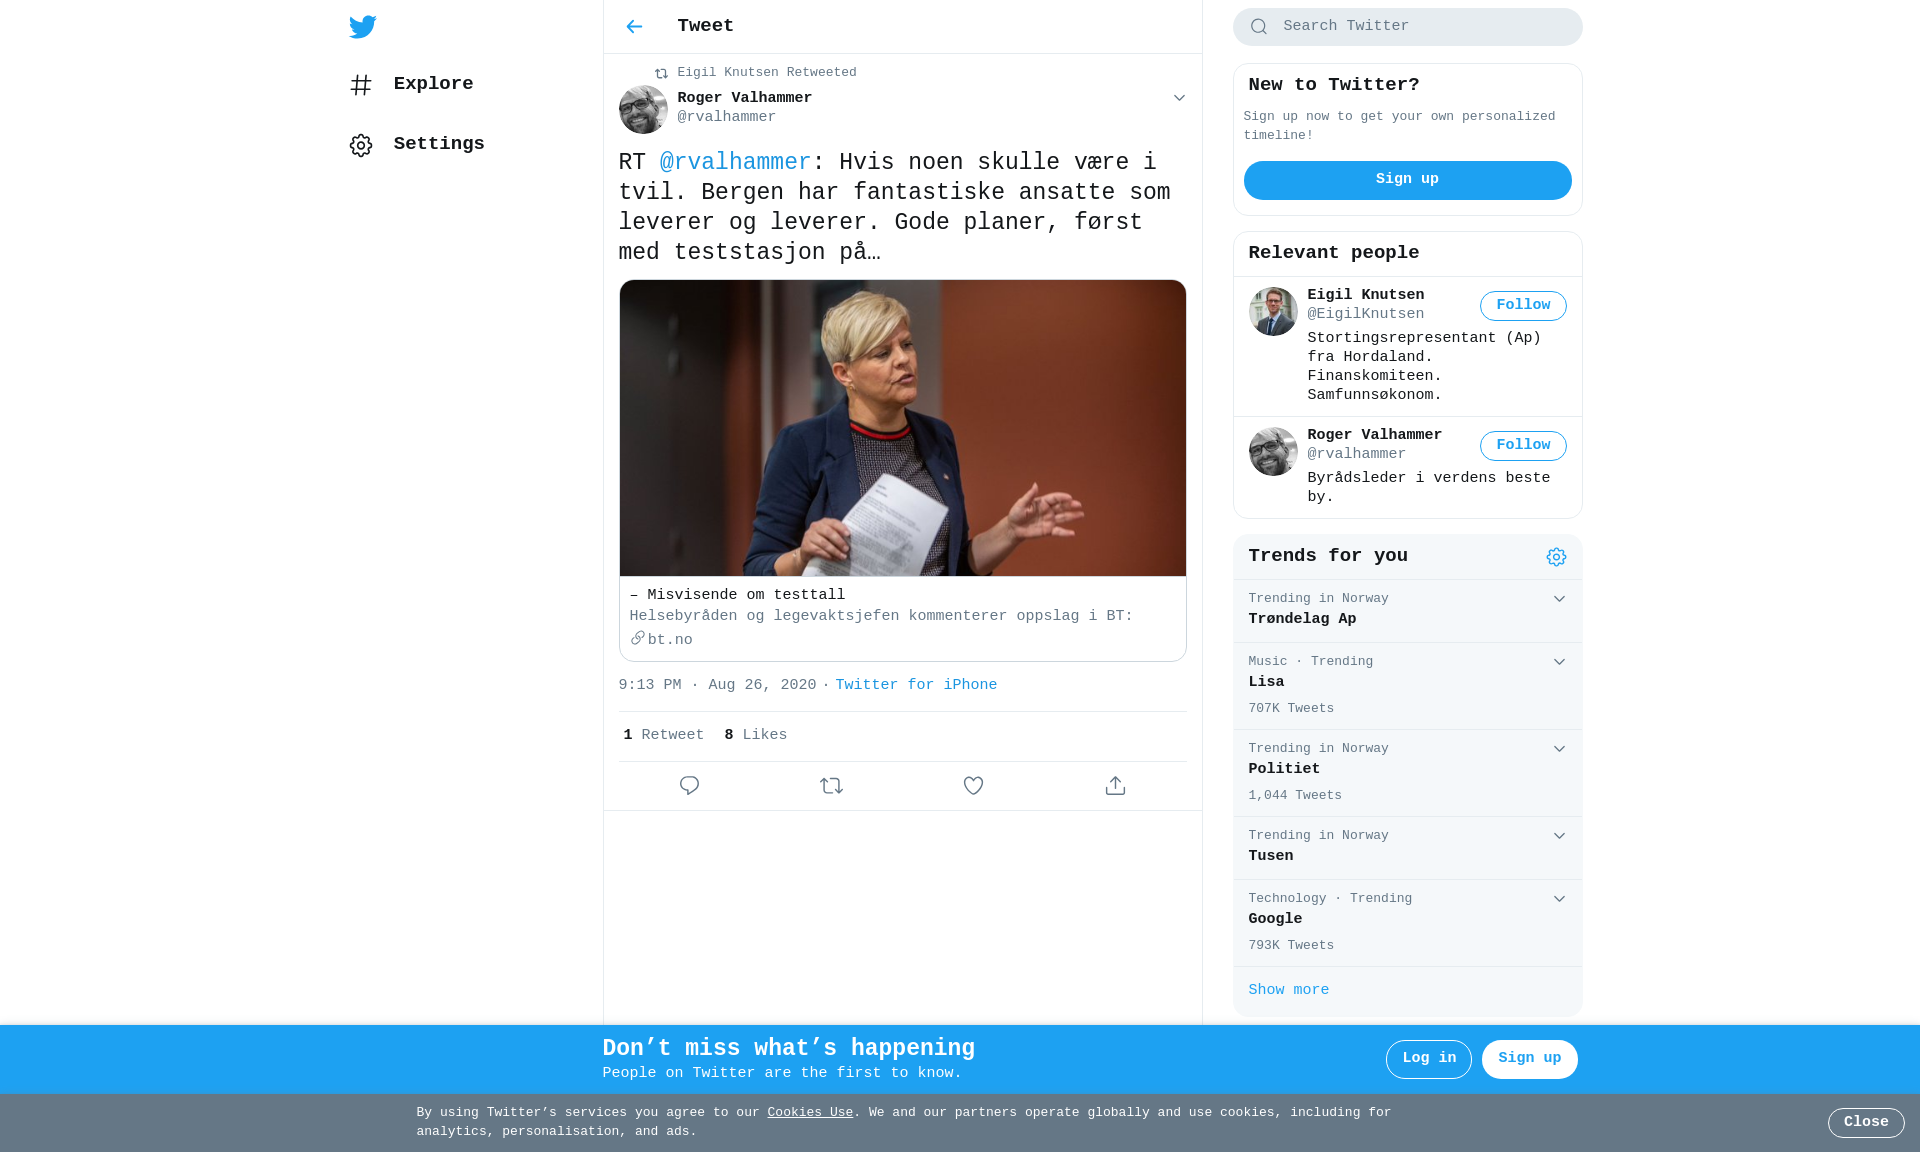
Task: Open the share tweet icon
Action: [x=1115, y=786]
